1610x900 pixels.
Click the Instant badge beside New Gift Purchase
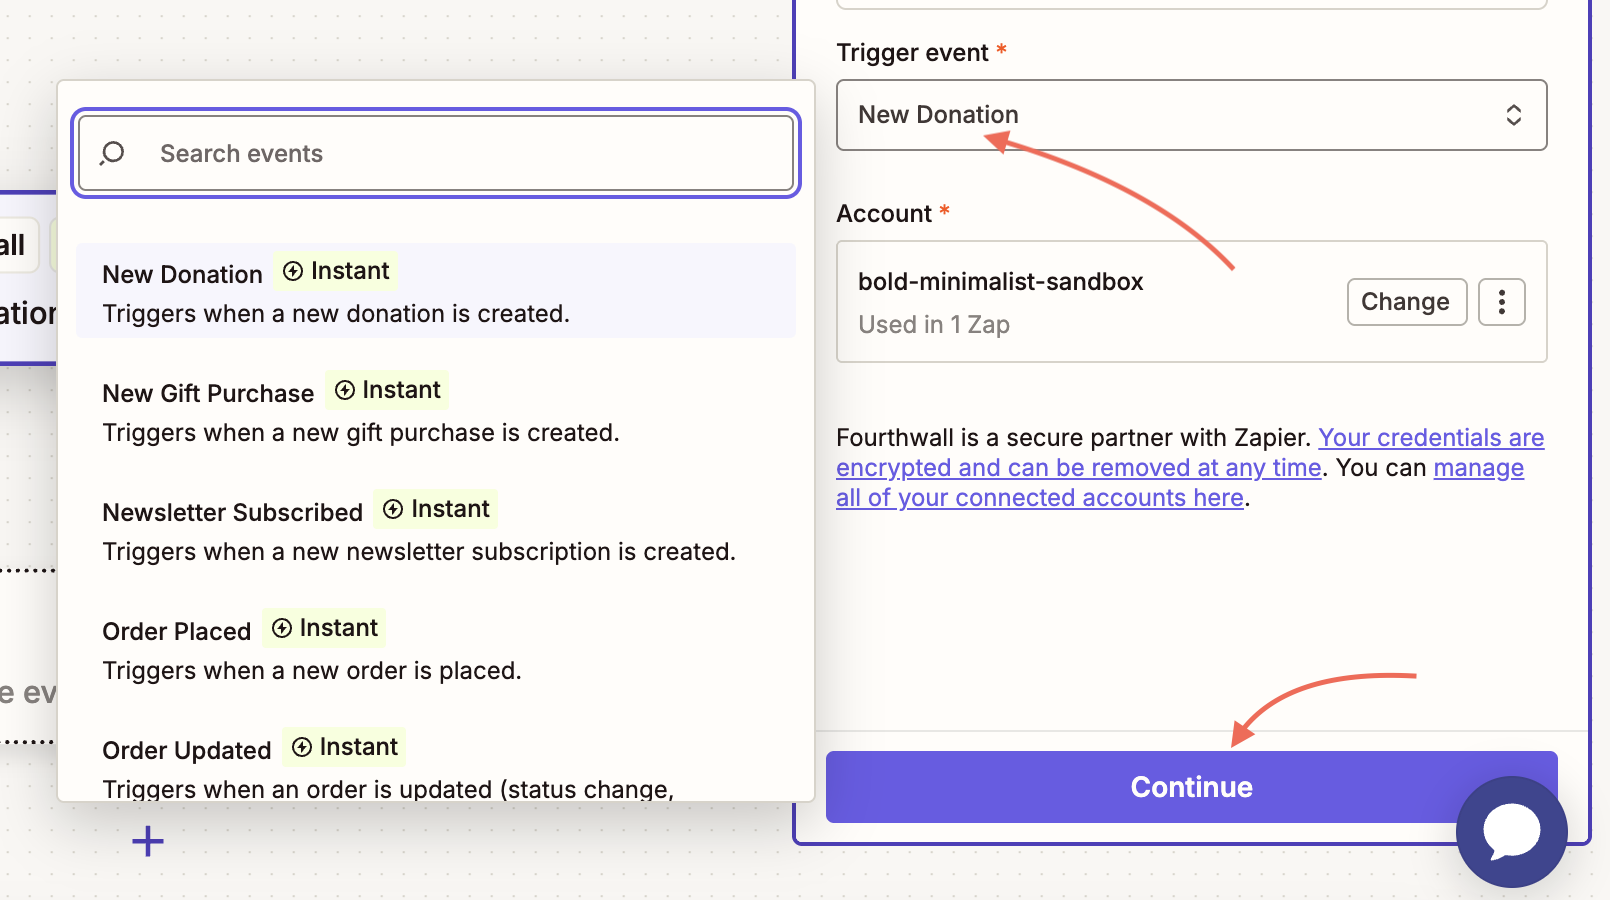tap(387, 390)
